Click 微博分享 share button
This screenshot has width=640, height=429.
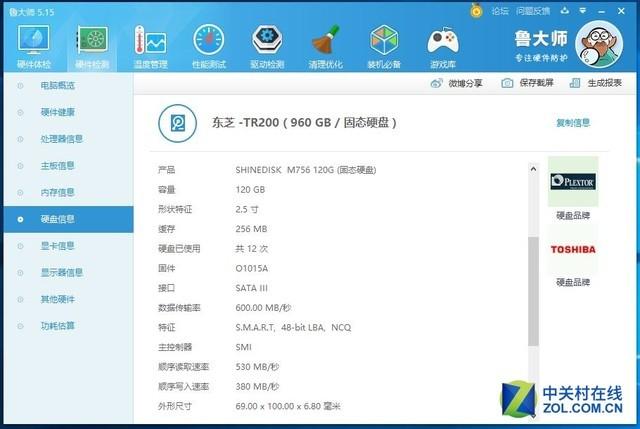[456, 83]
